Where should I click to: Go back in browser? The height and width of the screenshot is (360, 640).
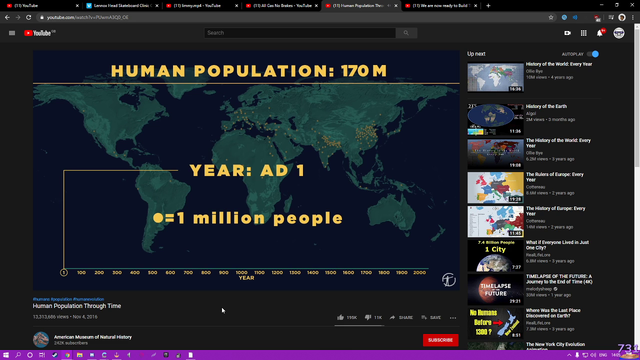[x=7, y=17]
